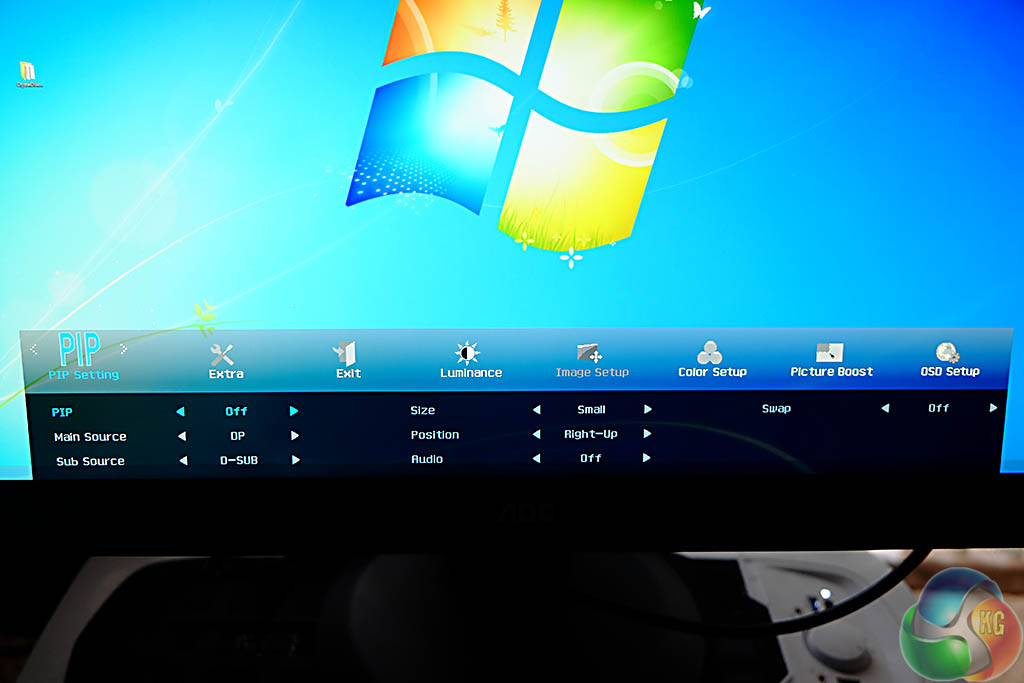
Task: Select the Position row label
Action: [435, 435]
